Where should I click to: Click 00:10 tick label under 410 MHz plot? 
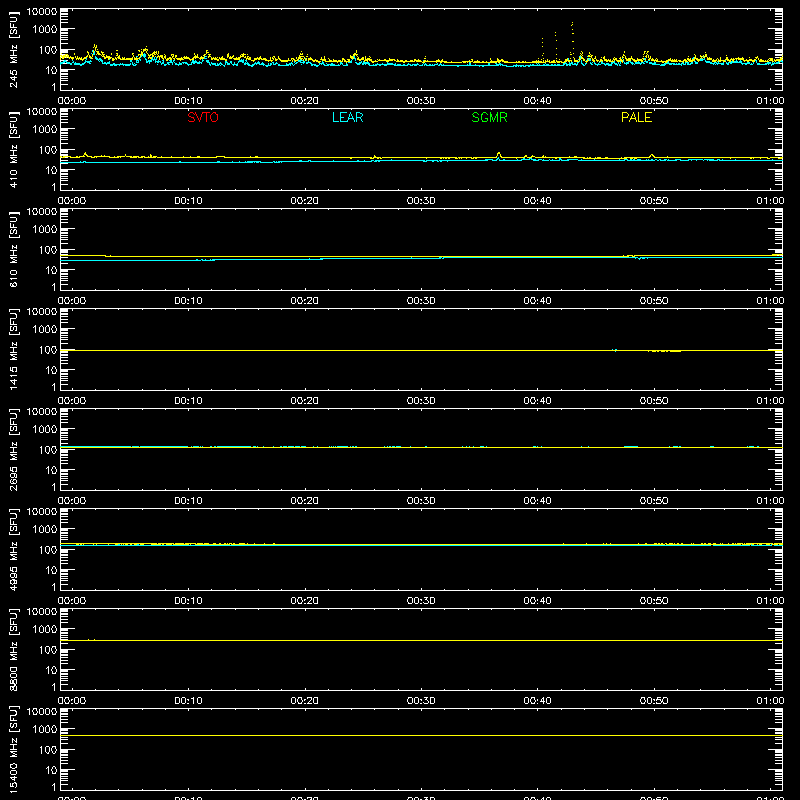pyautogui.click(x=188, y=201)
